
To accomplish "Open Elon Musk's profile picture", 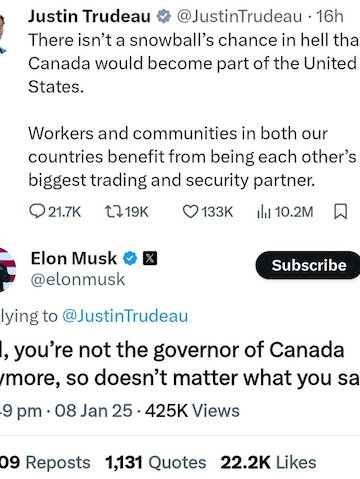I will pyautogui.click(x=7, y=269).
